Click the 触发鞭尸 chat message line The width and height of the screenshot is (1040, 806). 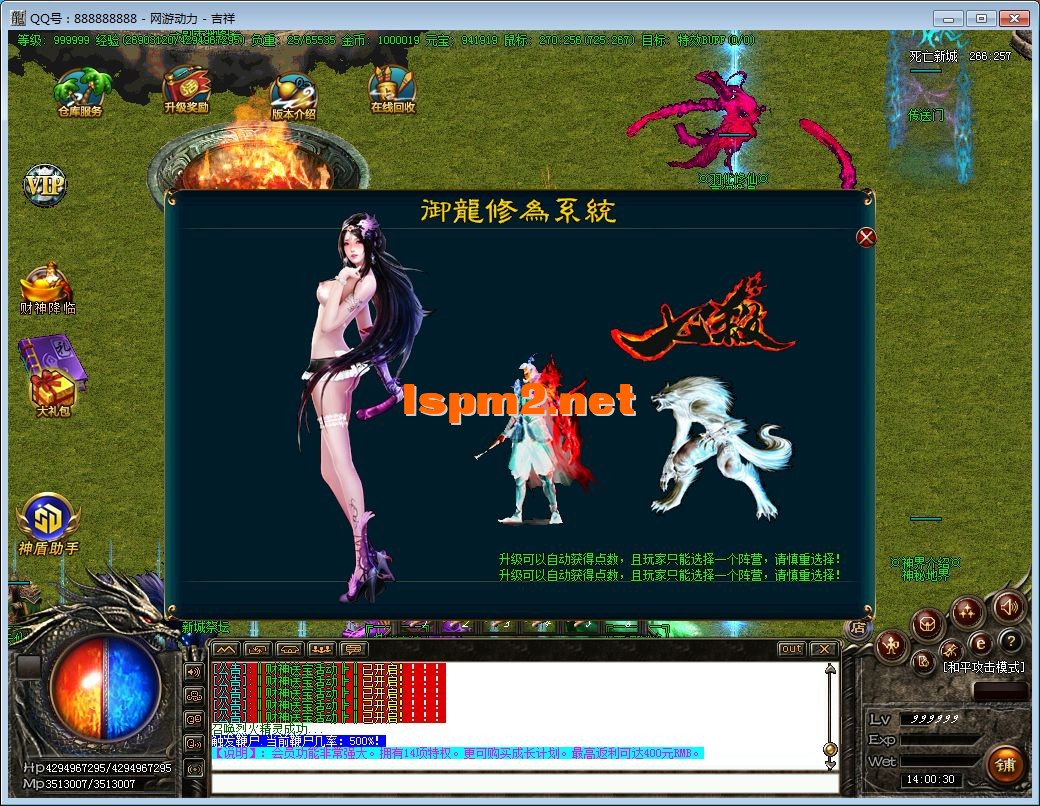click(298, 741)
